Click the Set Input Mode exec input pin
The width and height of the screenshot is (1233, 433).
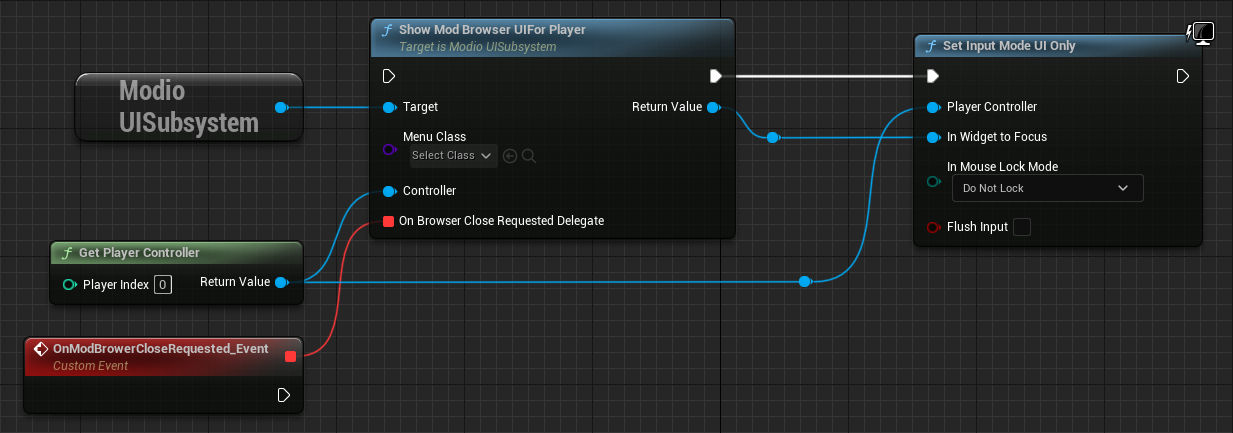(933, 76)
